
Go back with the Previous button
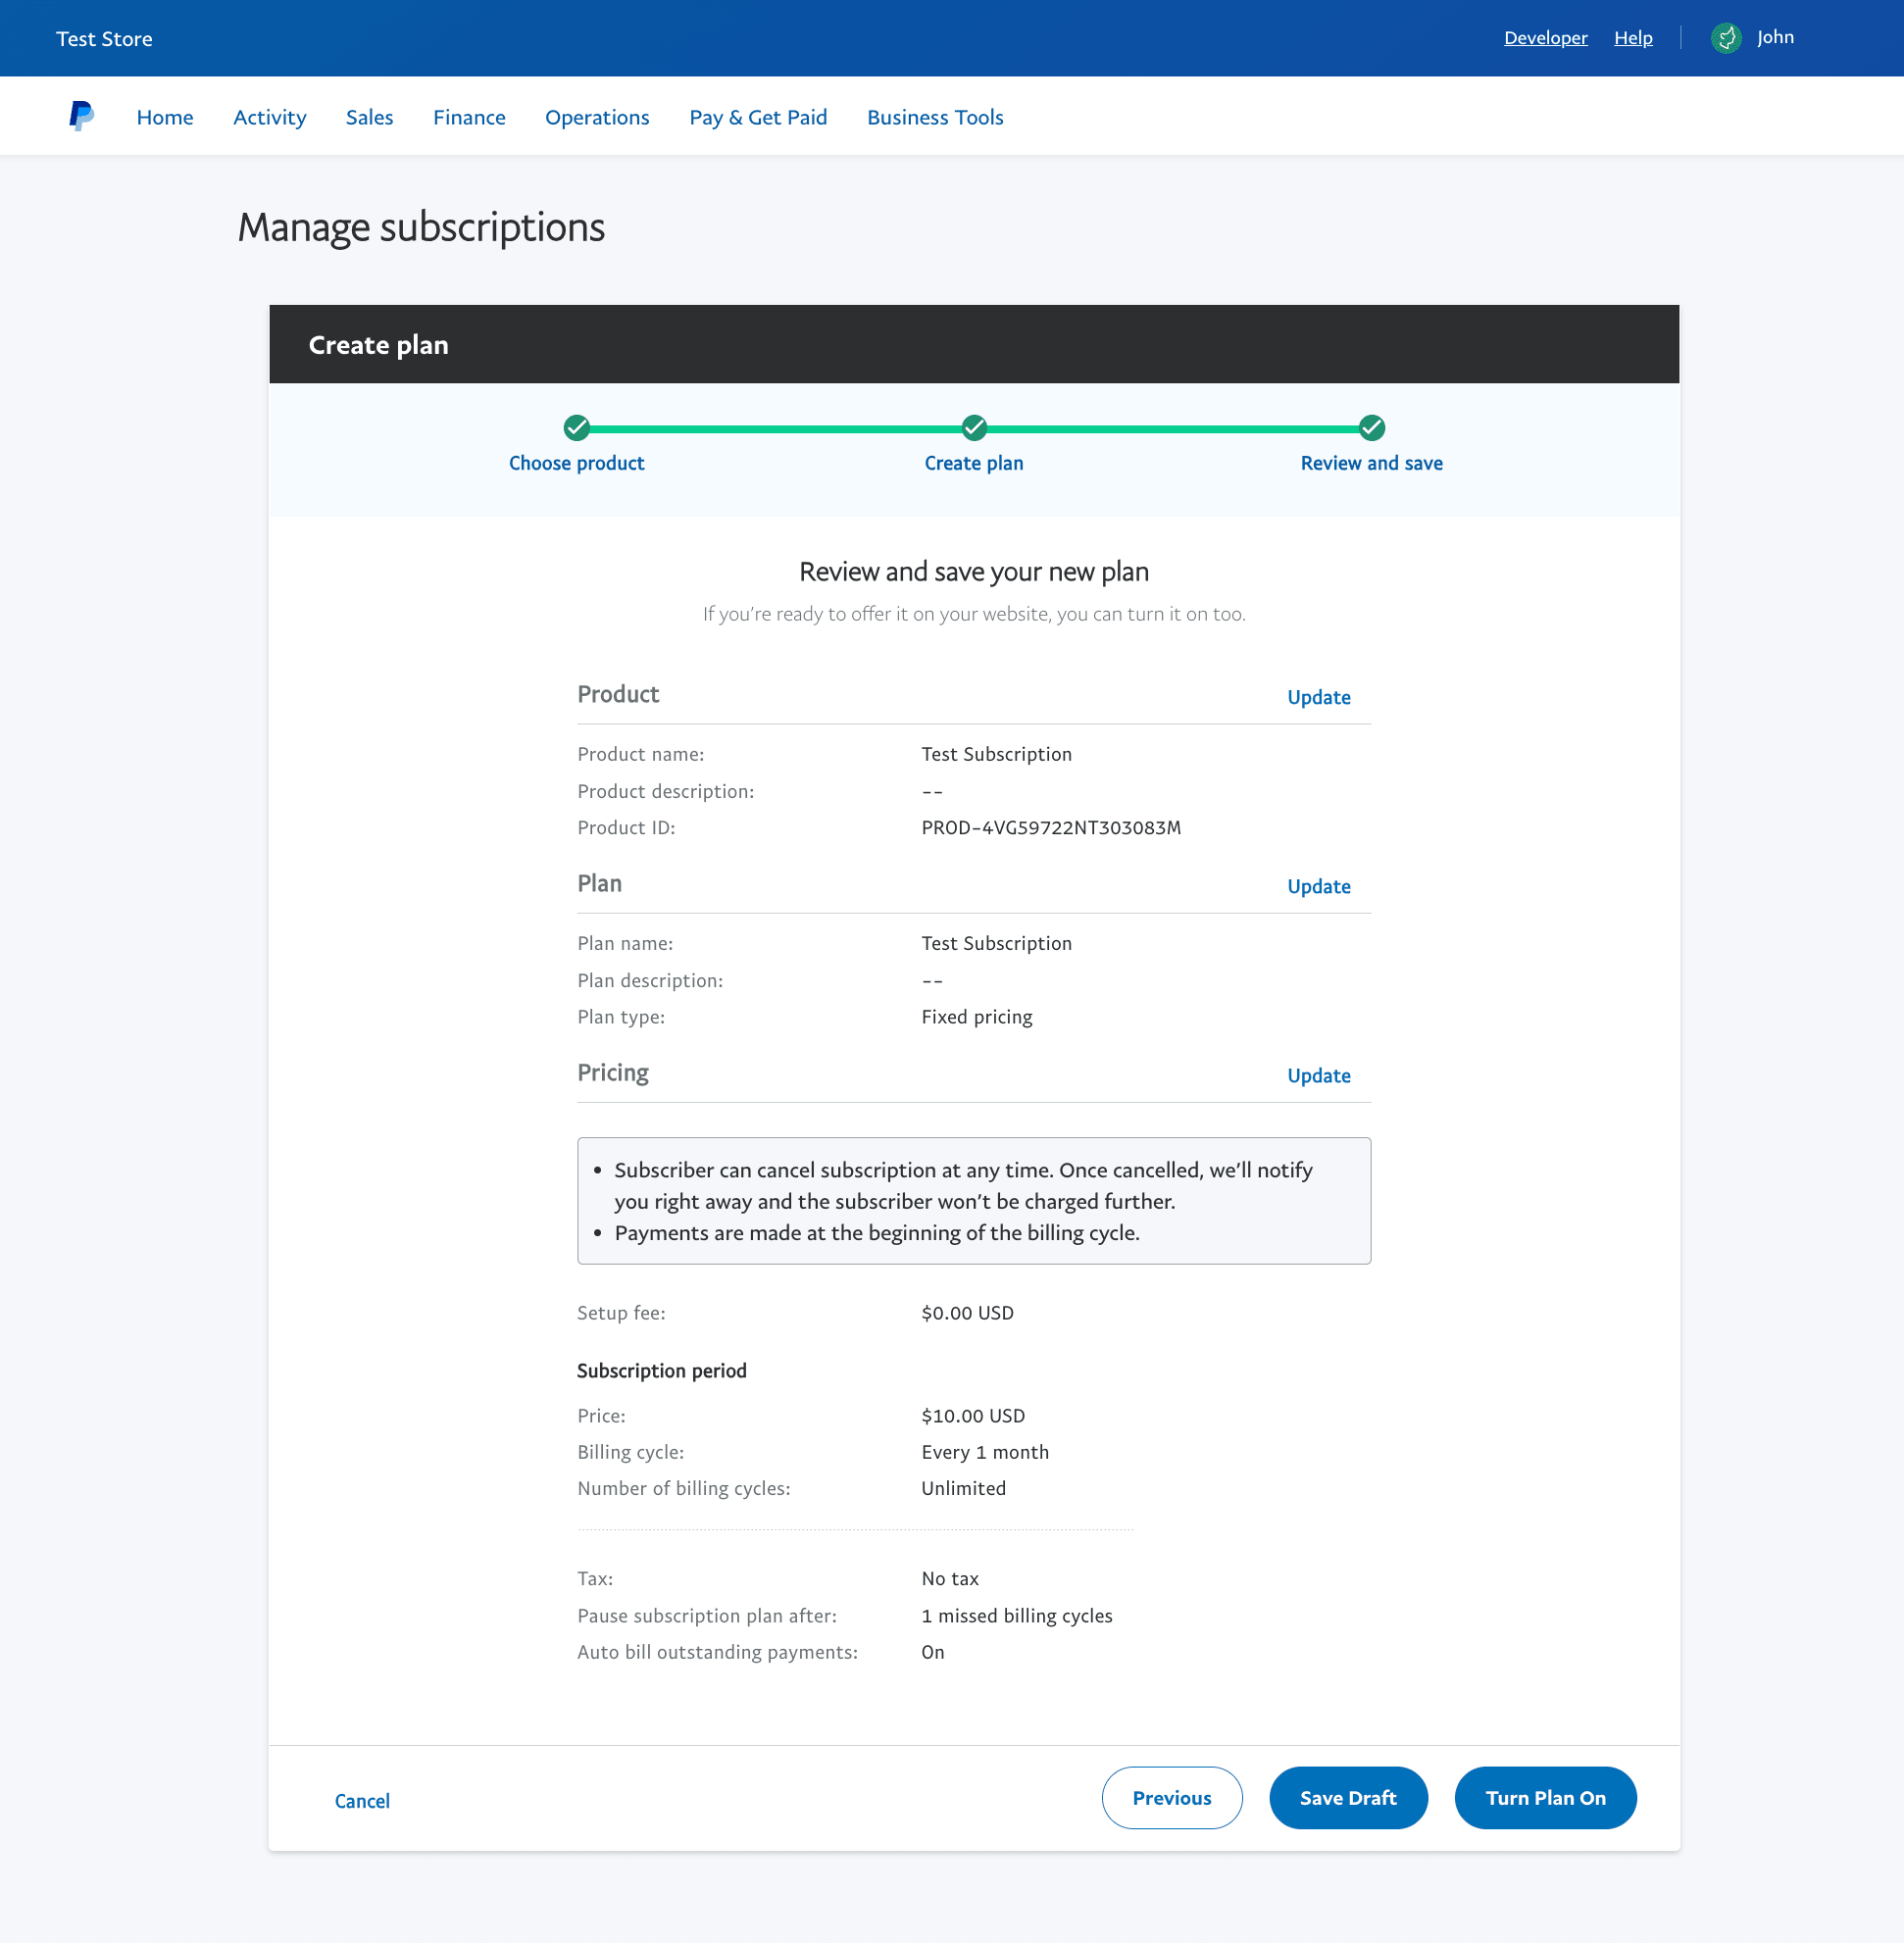pos(1172,1797)
